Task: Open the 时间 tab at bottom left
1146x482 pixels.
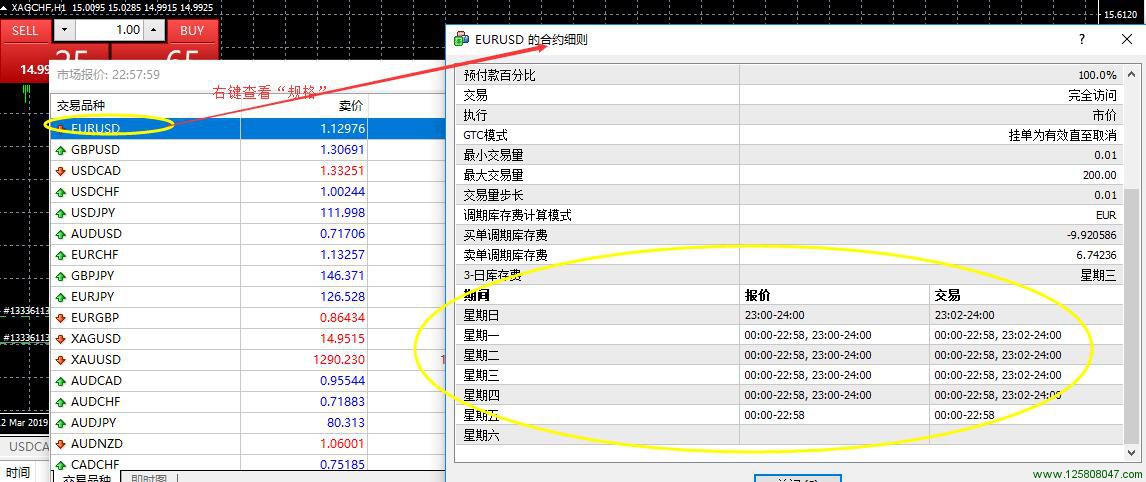Action: coord(18,472)
